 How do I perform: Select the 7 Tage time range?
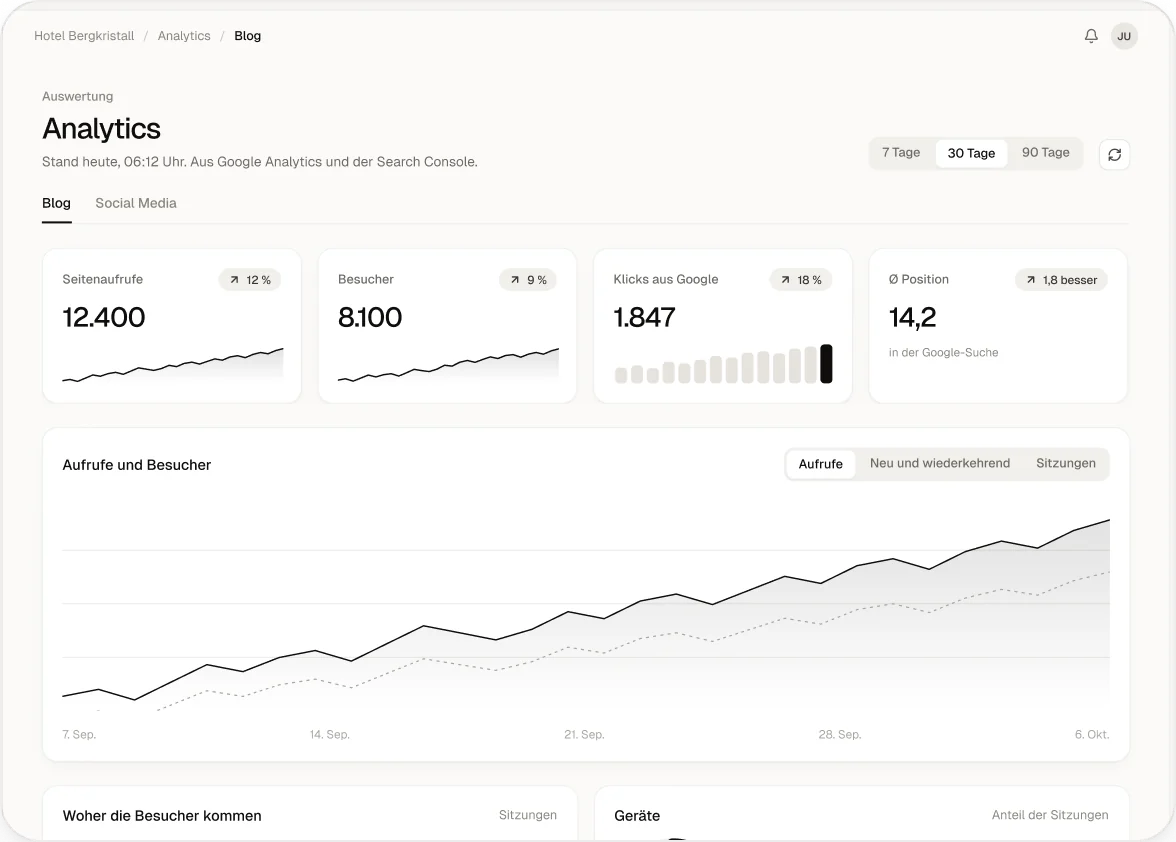pyautogui.click(x=901, y=153)
